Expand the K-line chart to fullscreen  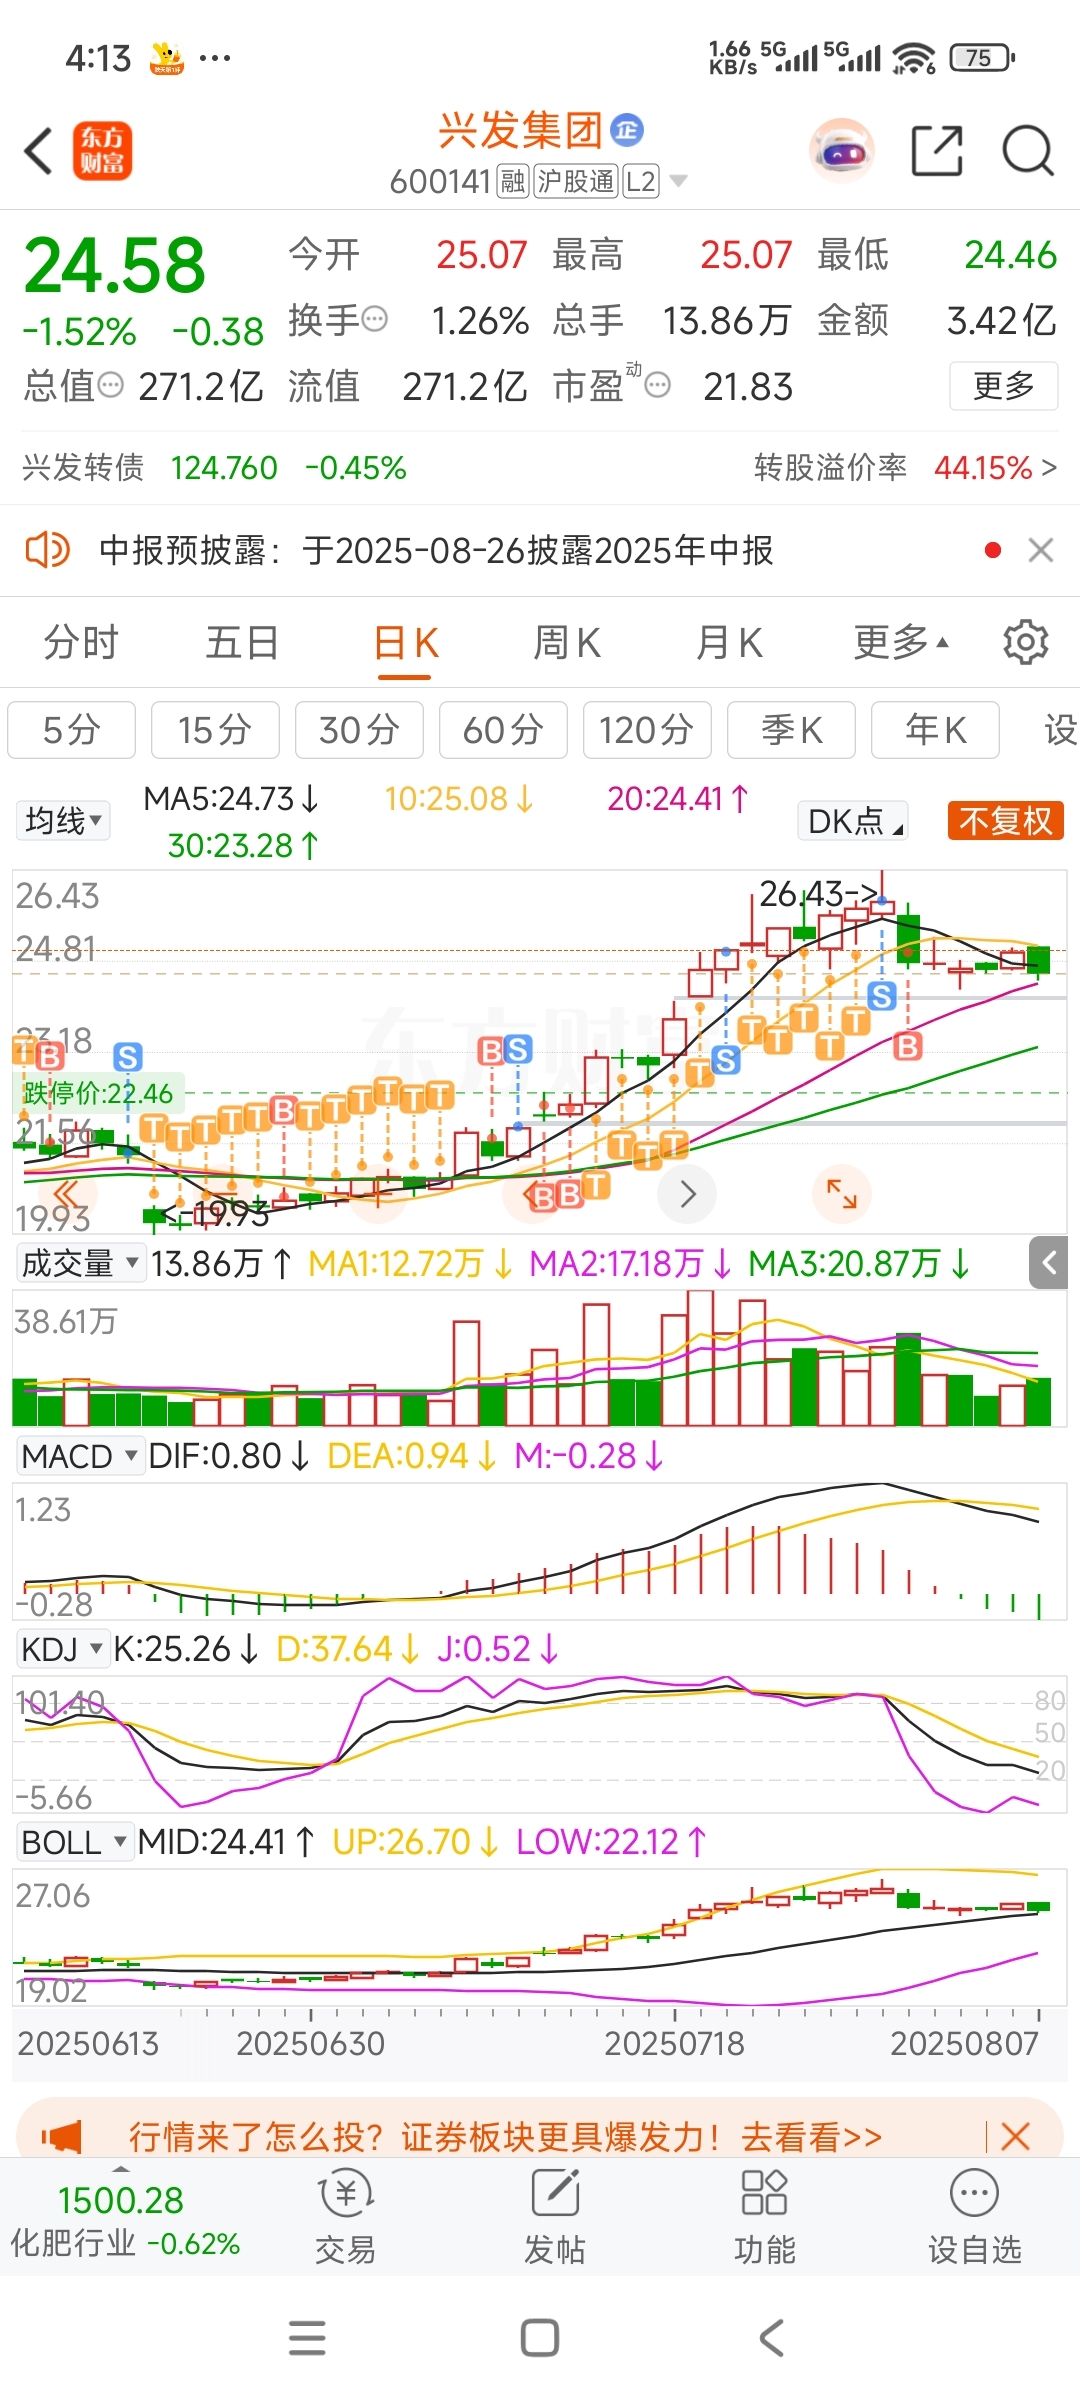coord(842,1194)
